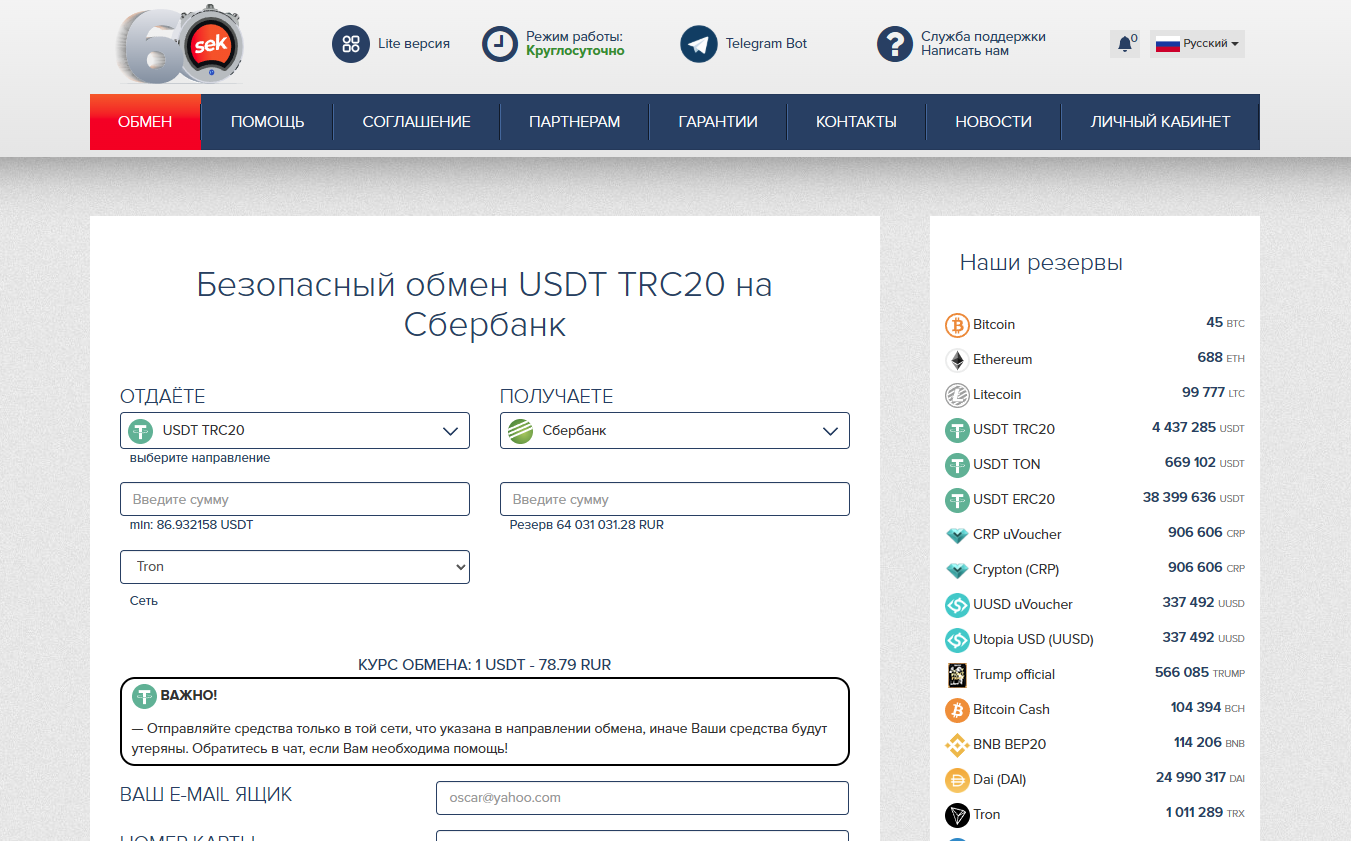Click the Tether icon beside ВАЖНО!
The image size is (1351, 841).
point(145,696)
